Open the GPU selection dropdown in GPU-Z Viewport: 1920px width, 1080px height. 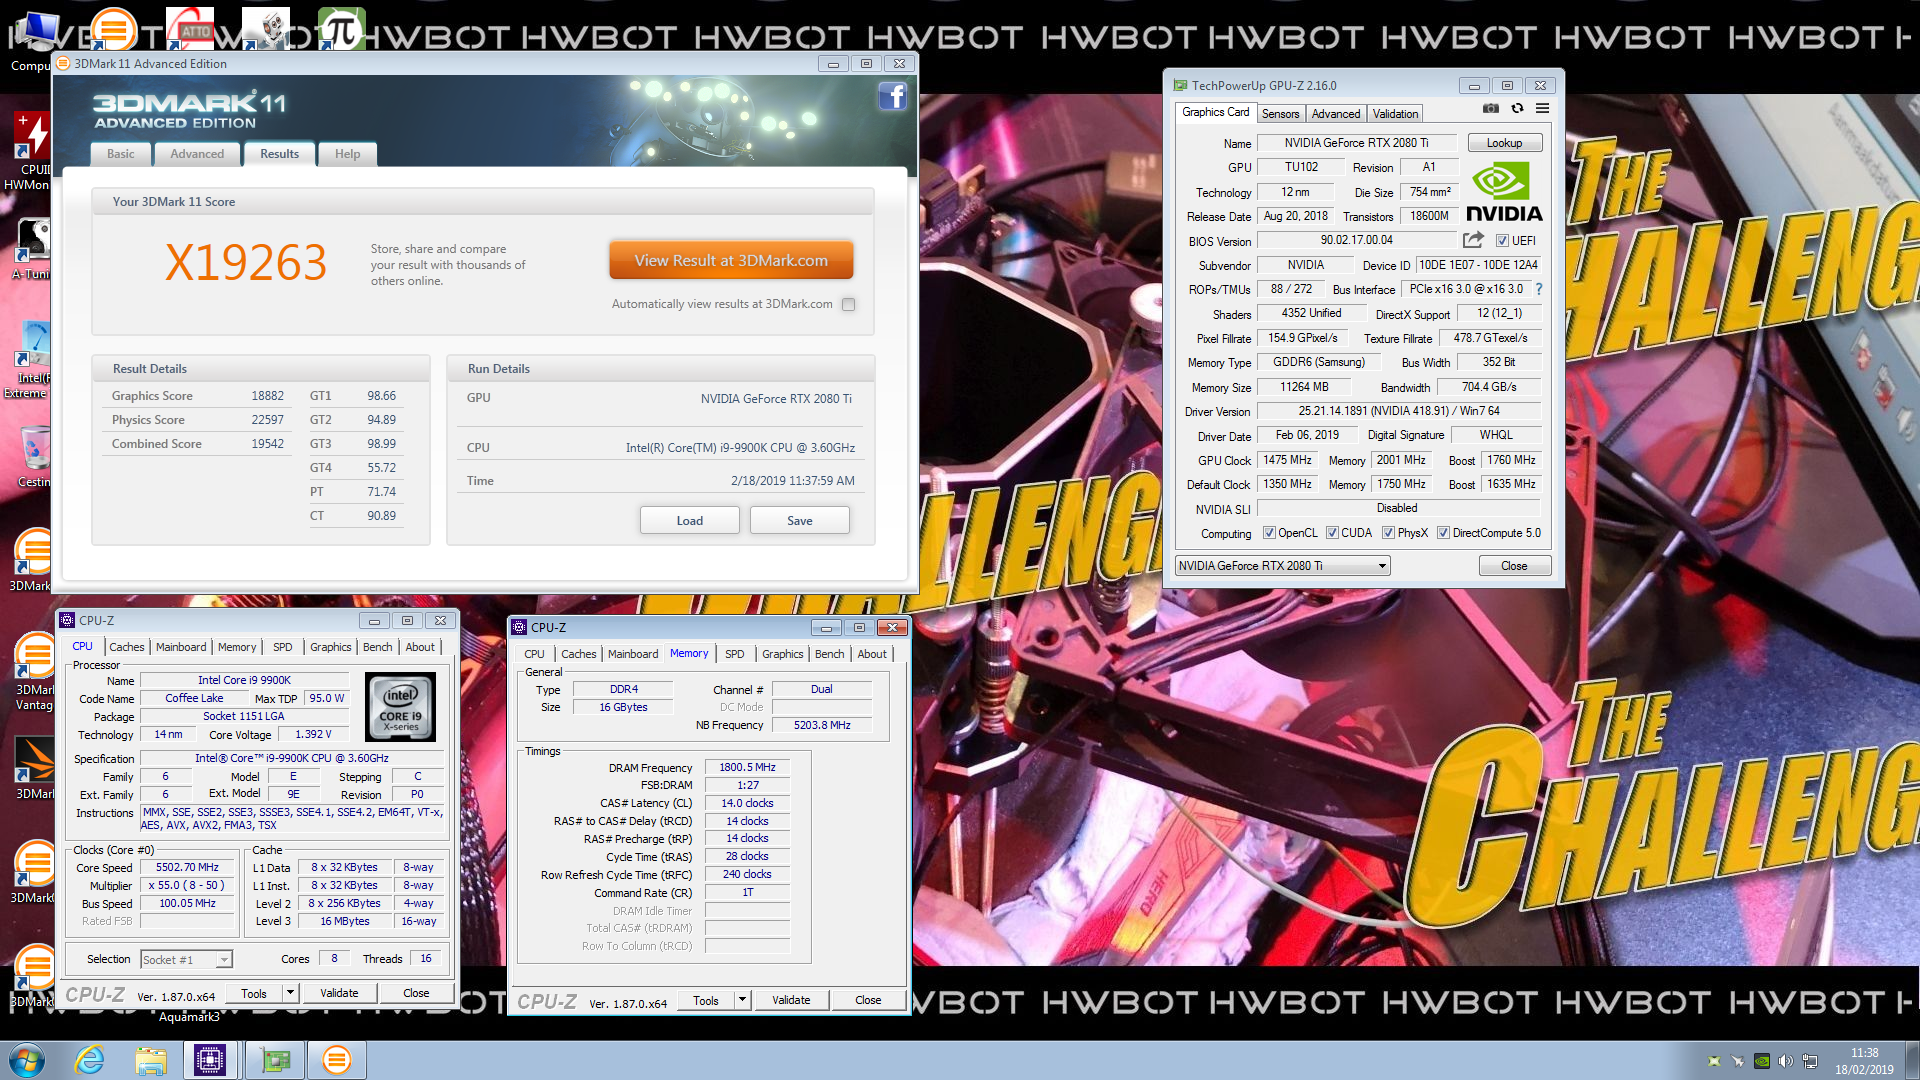[1283, 566]
